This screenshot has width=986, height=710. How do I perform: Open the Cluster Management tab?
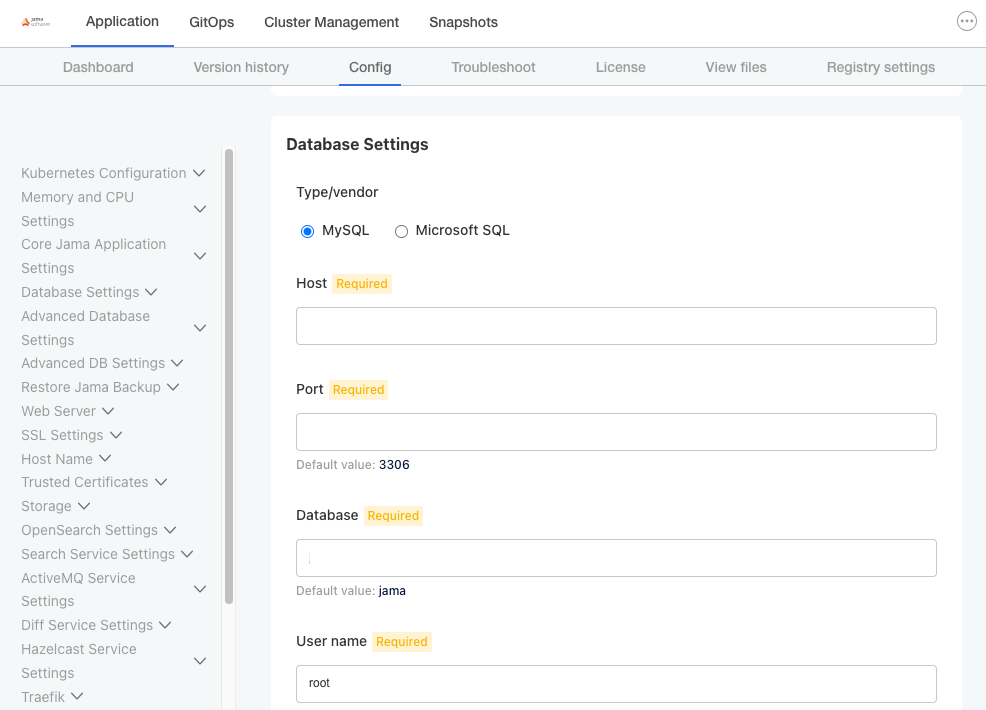point(331,22)
